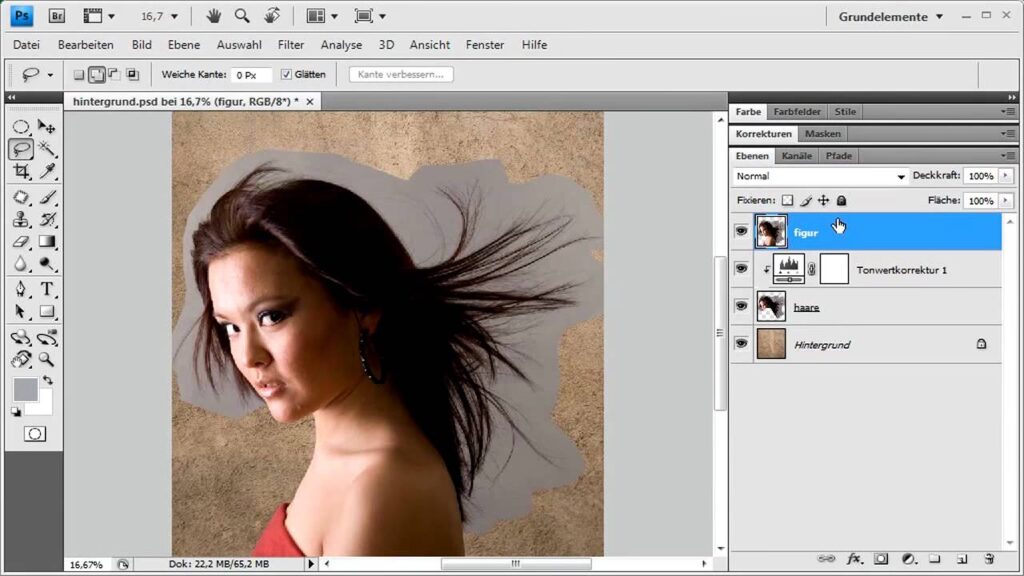Click the foreground color swatch
Image resolution: width=1024 pixels, height=576 pixels.
point(25,389)
